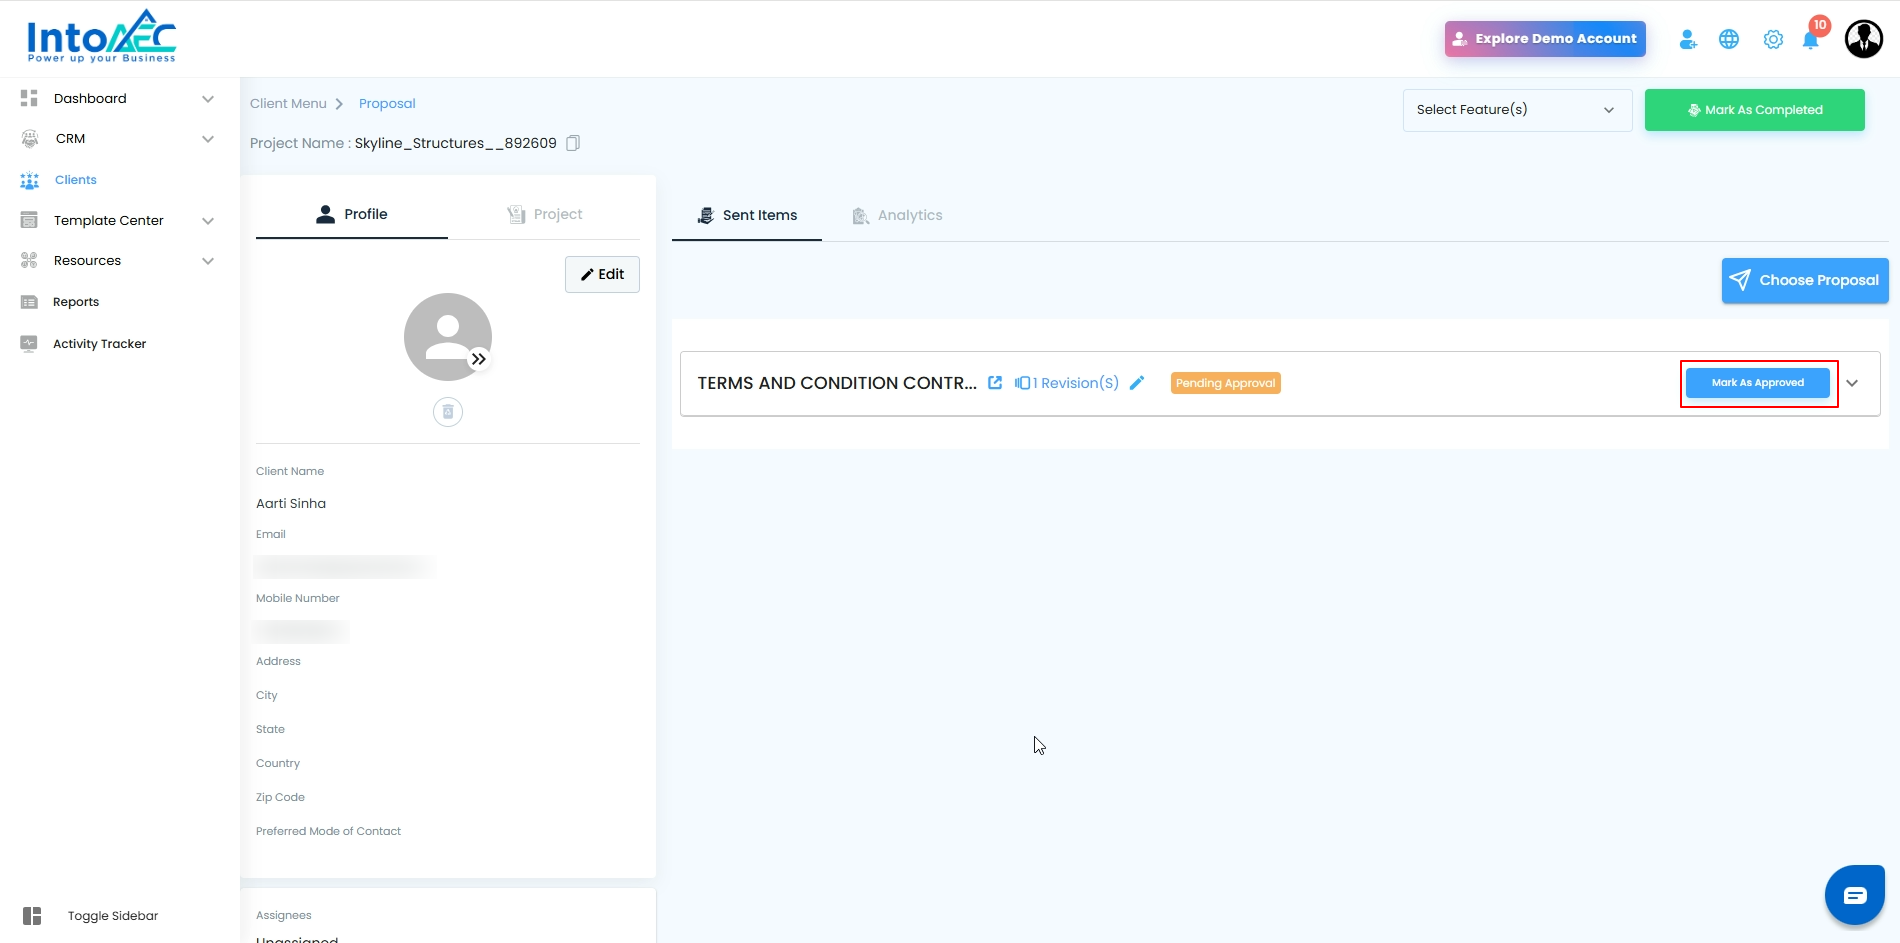Select the Sent Items tab
Image resolution: width=1900 pixels, height=943 pixels.
[747, 215]
